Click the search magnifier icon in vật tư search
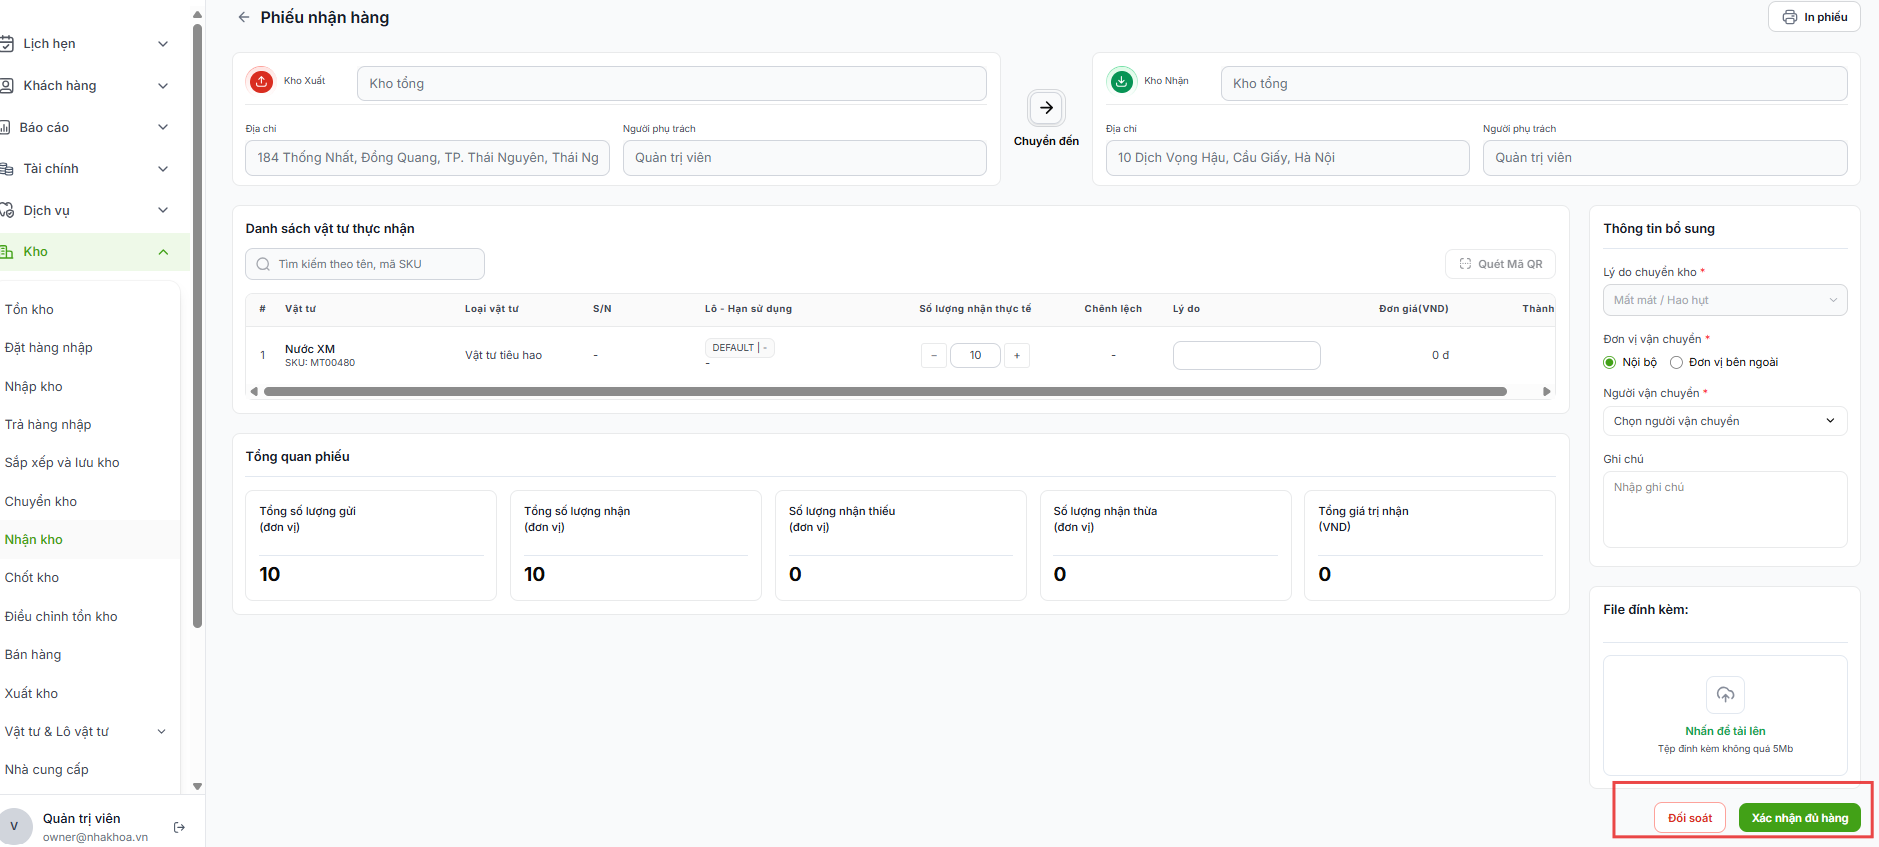Viewport: 1879px width, 847px height. [x=263, y=264]
